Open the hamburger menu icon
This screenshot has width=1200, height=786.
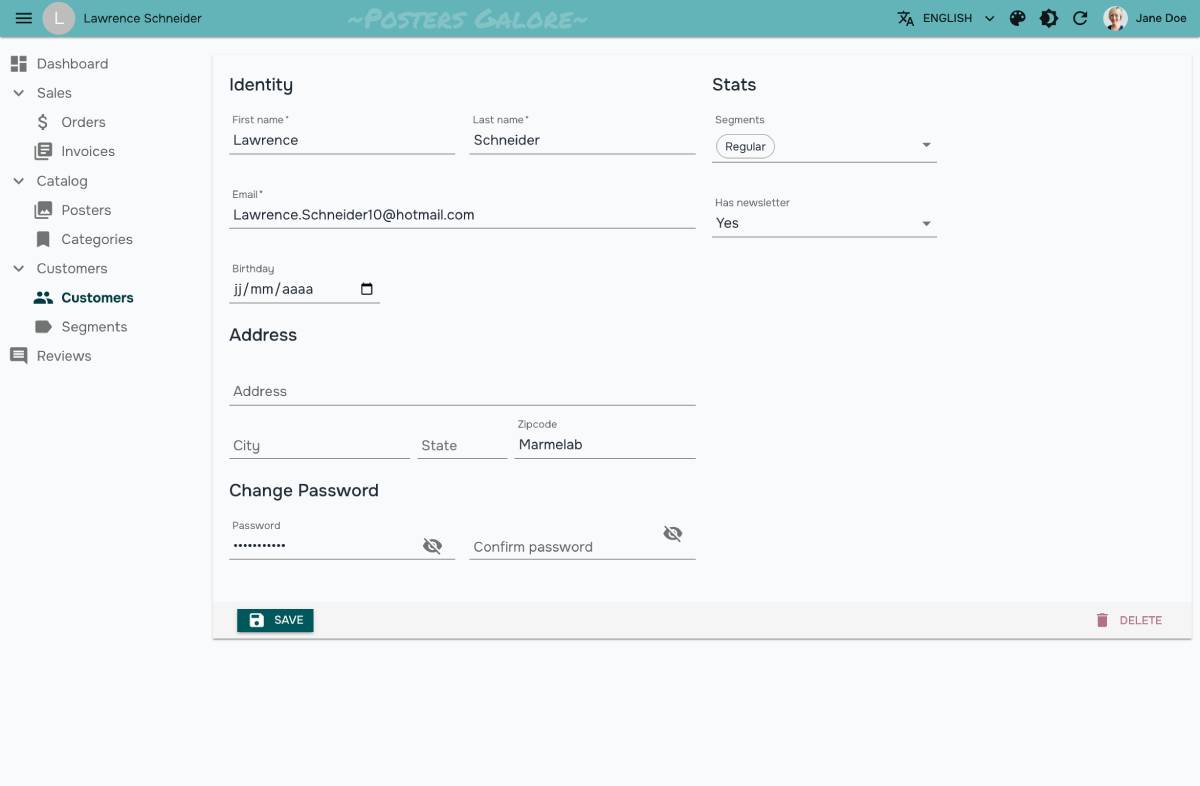pos(24,18)
